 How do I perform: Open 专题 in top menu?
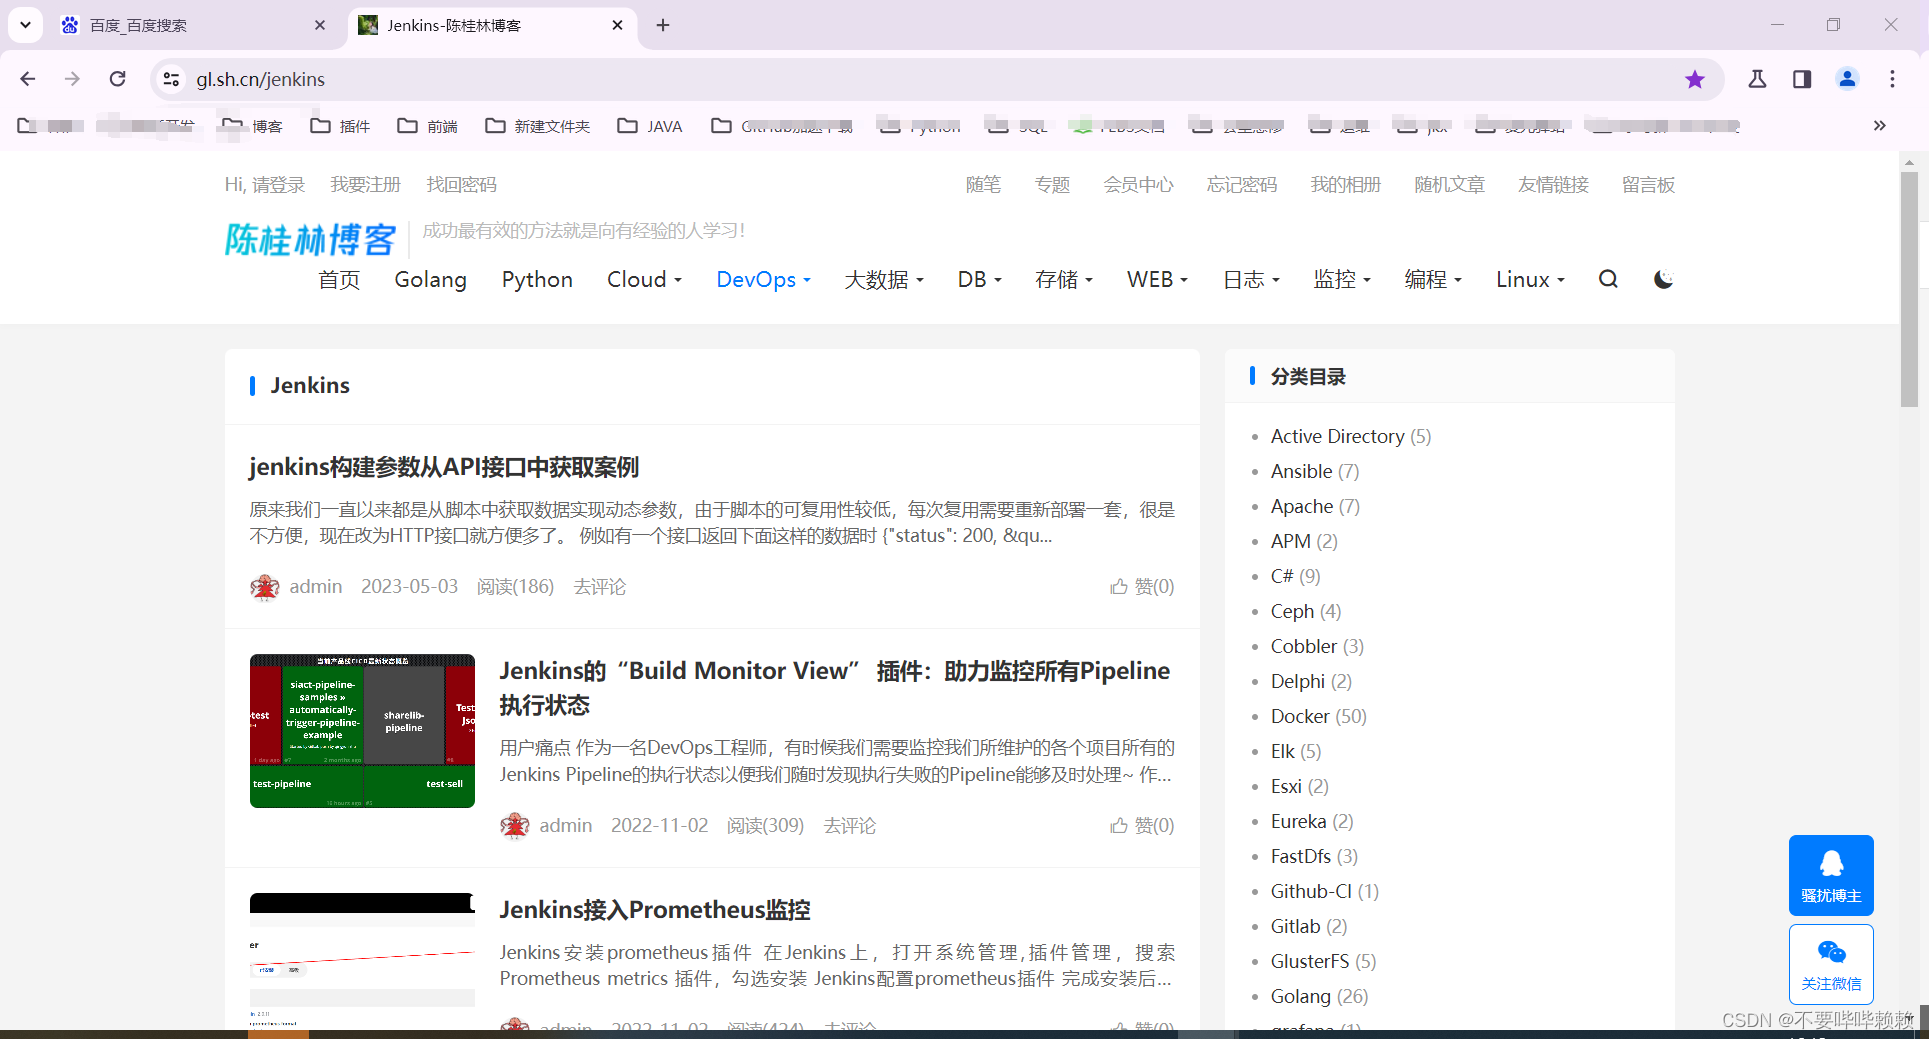pyautogui.click(x=1052, y=185)
